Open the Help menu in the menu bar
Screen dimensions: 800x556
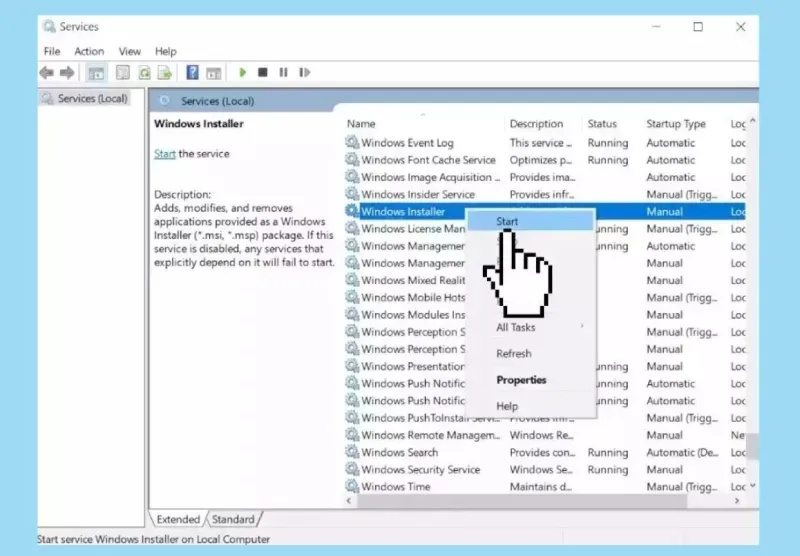[x=166, y=52]
